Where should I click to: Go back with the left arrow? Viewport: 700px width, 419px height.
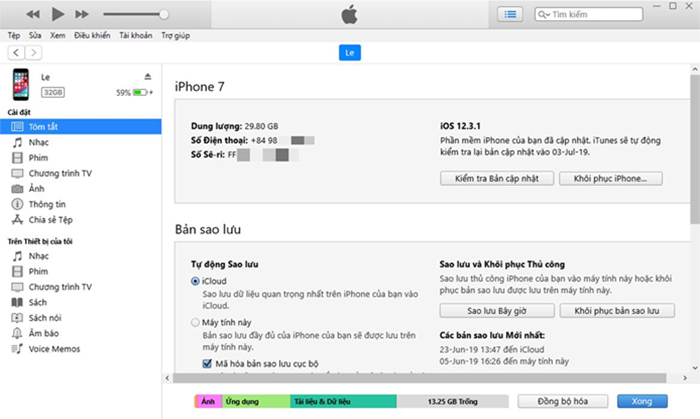click(x=16, y=53)
